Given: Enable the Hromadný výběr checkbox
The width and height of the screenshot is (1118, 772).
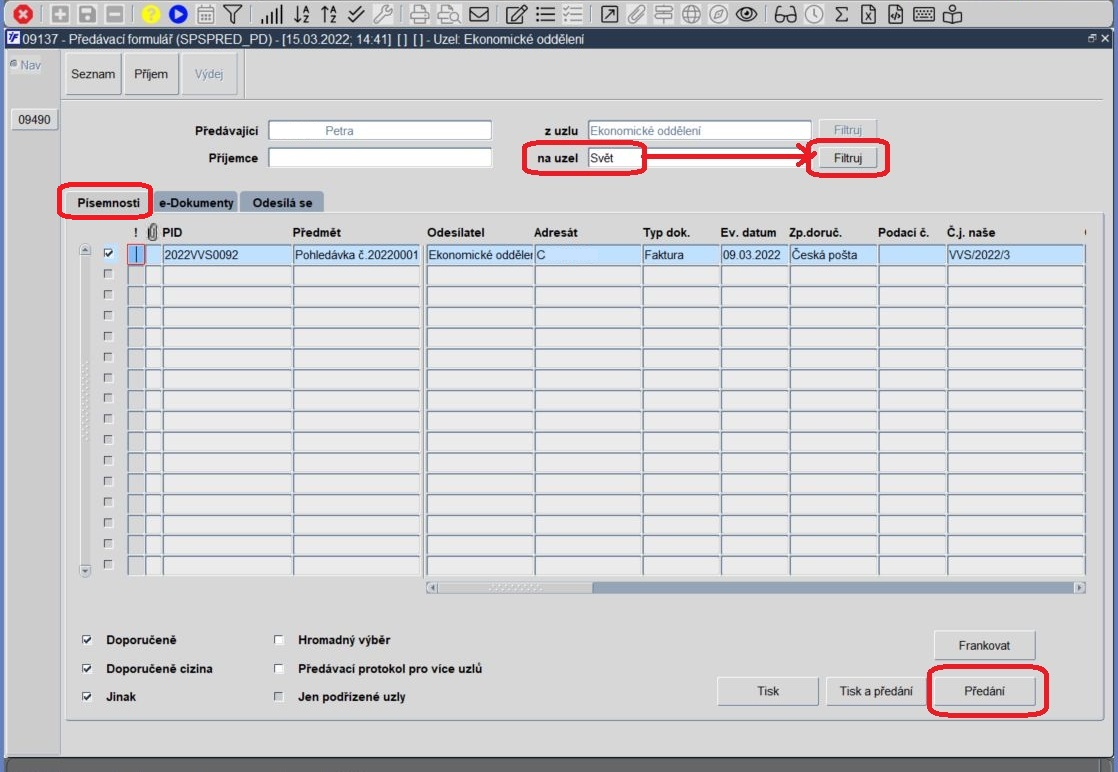Looking at the screenshot, I should [279, 639].
